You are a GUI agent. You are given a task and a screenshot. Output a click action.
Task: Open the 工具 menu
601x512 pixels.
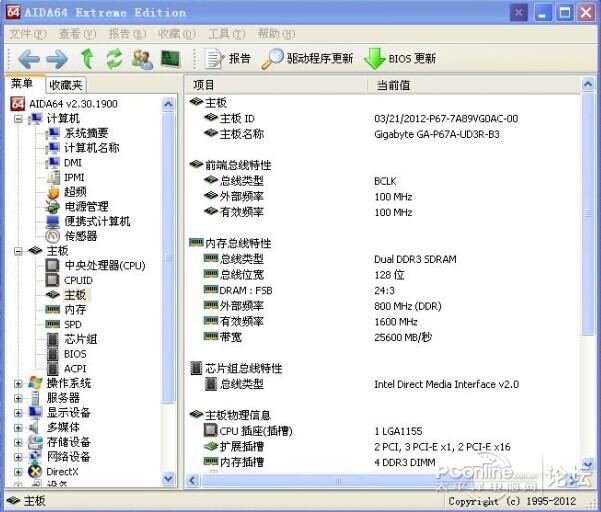coord(227,34)
